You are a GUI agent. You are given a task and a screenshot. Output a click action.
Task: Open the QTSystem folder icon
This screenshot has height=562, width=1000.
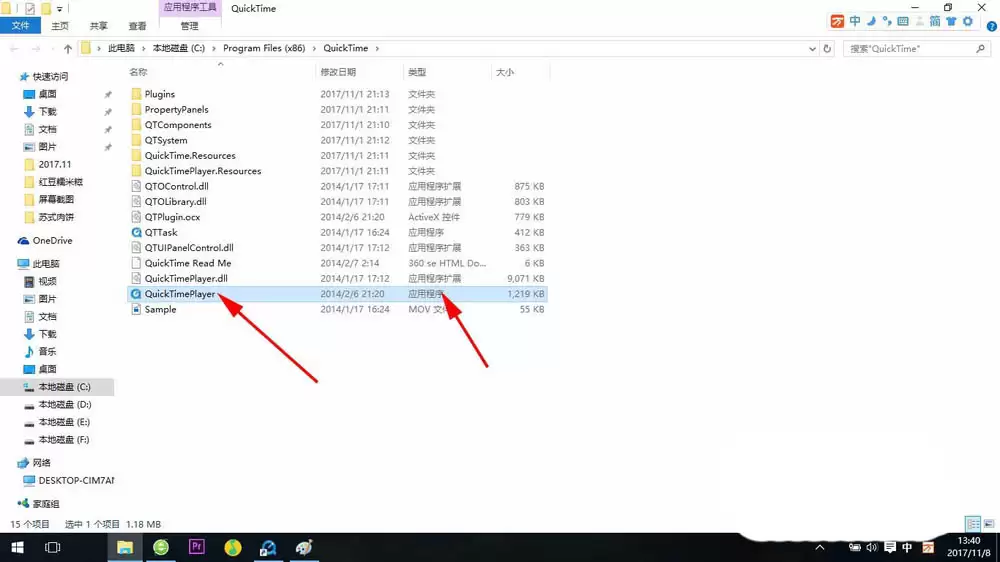click(x=136, y=140)
